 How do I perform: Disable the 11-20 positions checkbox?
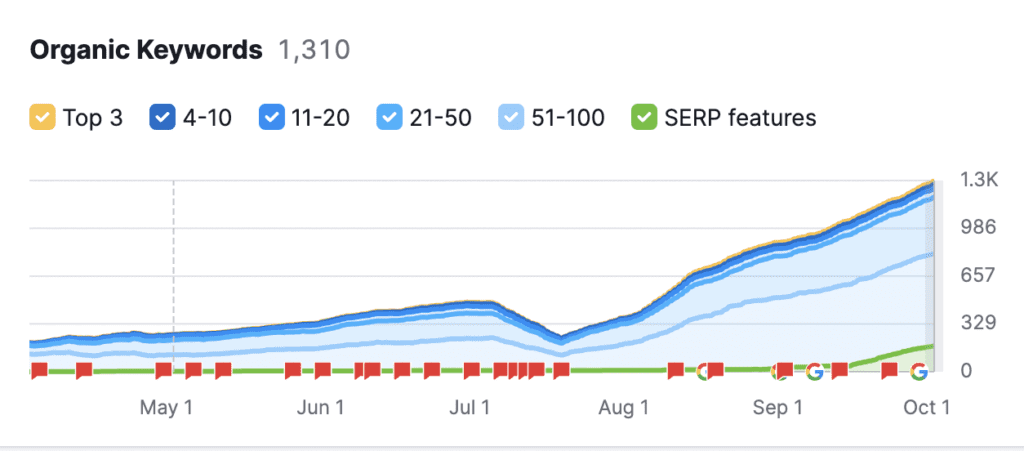(x=271, y=118)
